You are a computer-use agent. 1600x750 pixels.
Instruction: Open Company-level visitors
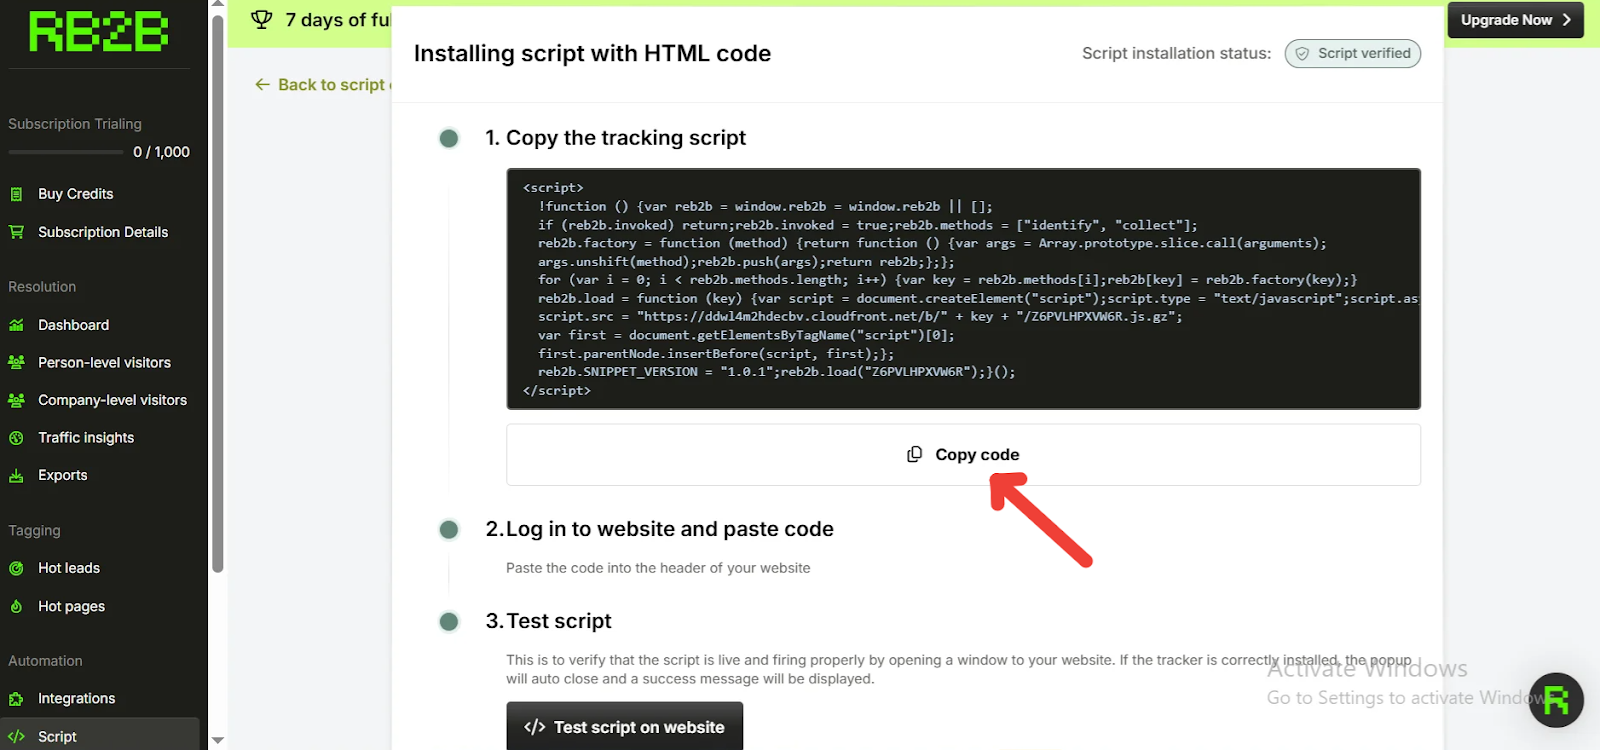[x=112, y=400]
